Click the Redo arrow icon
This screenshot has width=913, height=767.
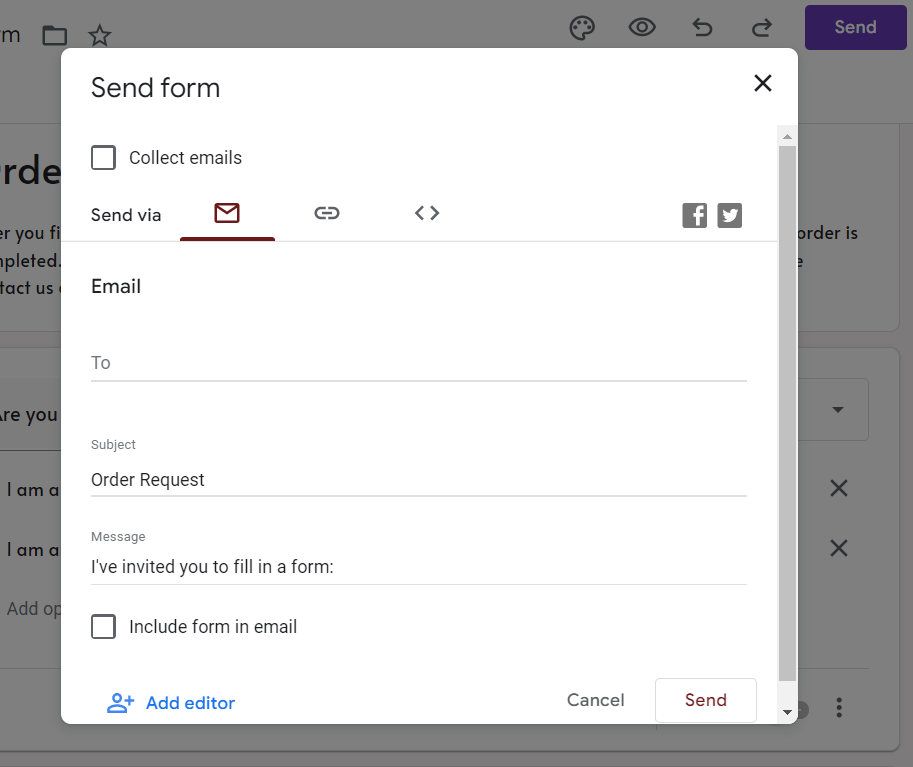[x=762, y=28]
